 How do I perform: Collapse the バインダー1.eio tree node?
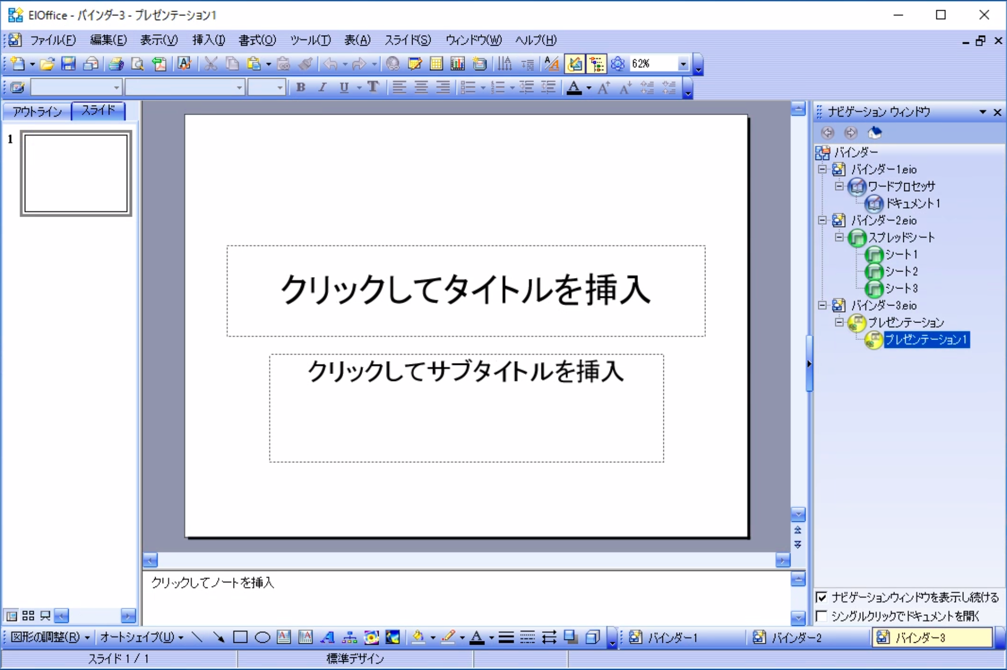(x=822, y=170)
